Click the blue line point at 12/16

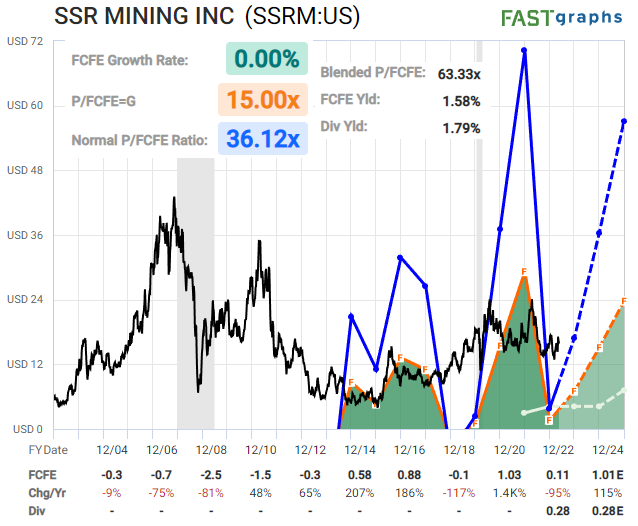click(400, 258)
